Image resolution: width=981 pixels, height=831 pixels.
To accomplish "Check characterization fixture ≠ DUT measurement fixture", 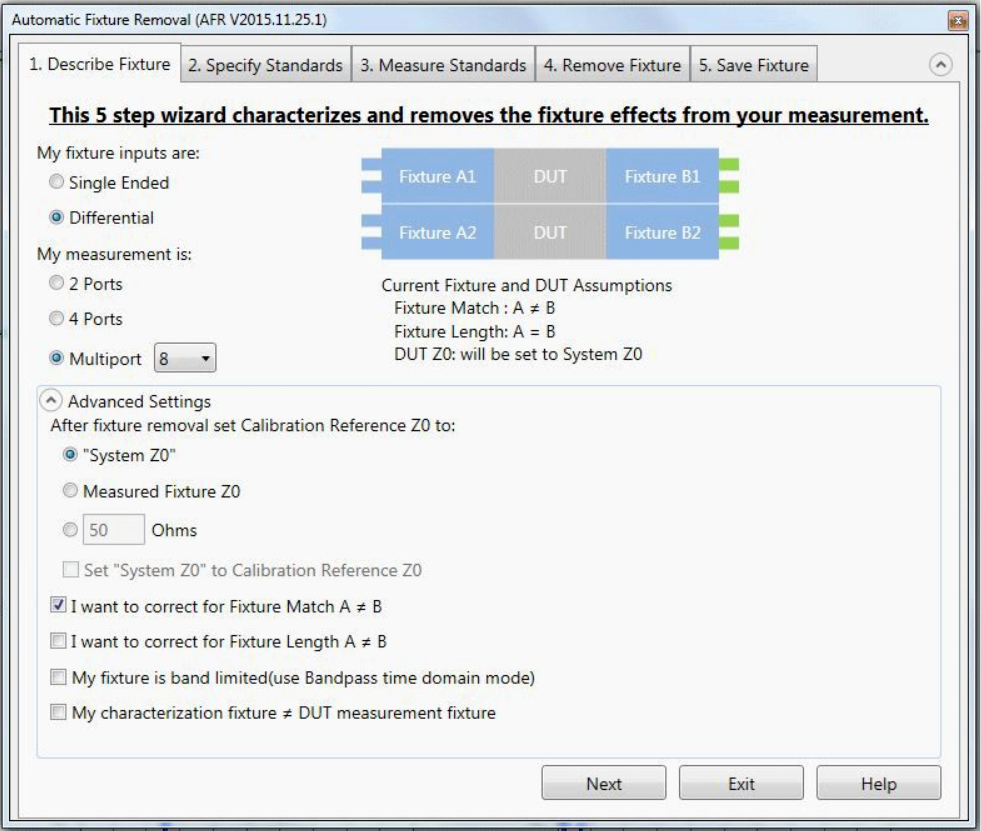I will 58,712.
